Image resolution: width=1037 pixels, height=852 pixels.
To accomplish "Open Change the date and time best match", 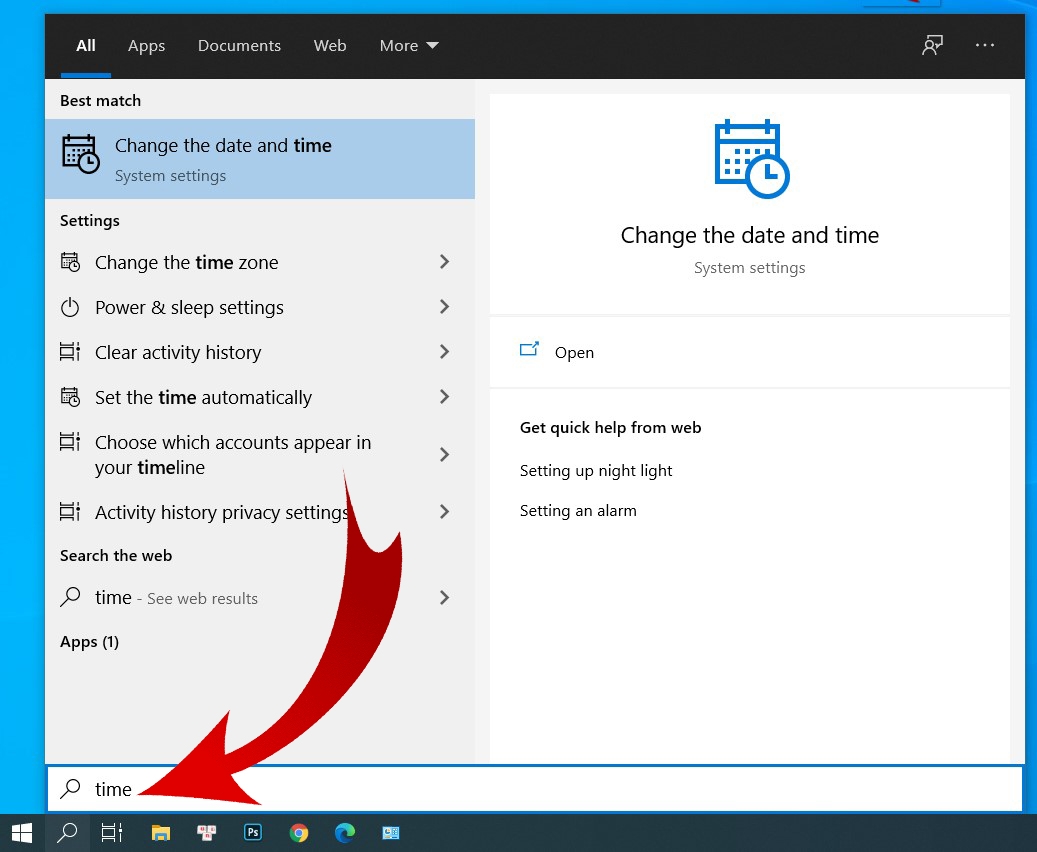I will pos(260,159).
